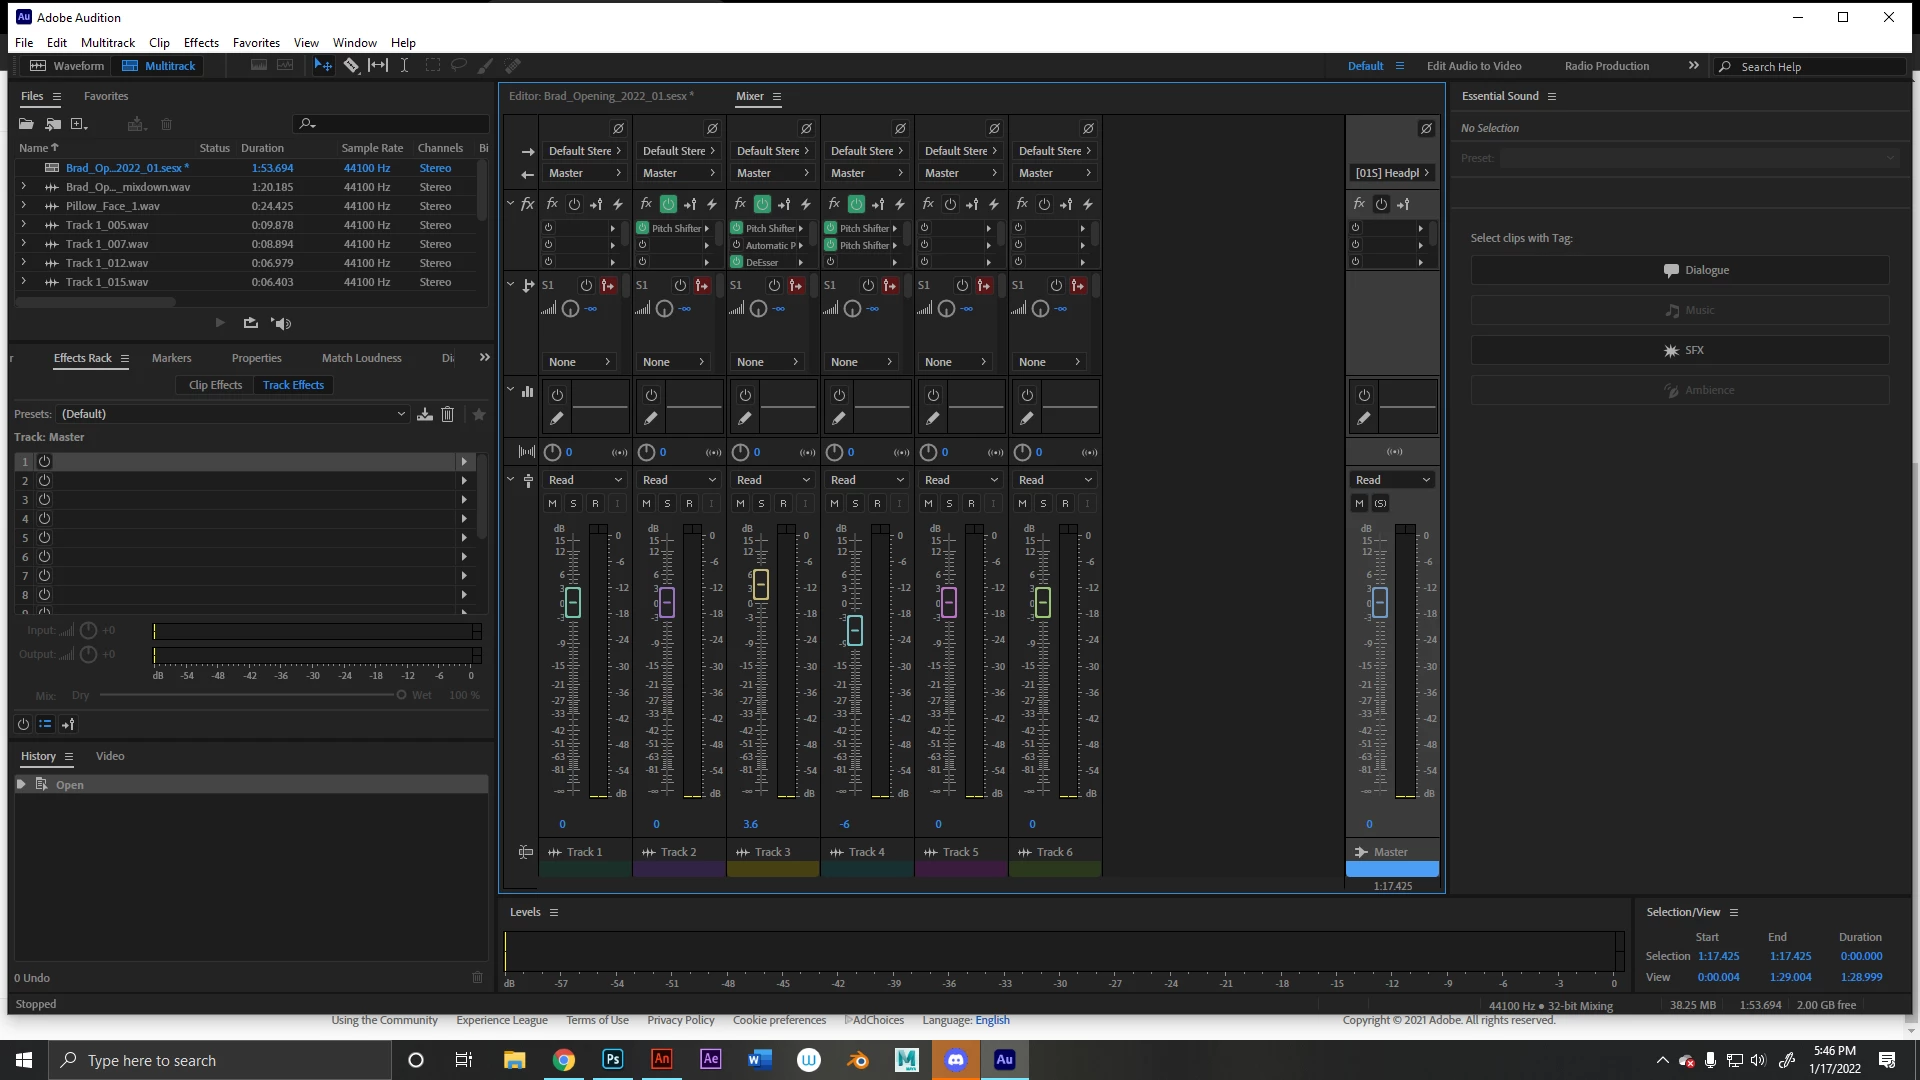This screenshot has height=1080, width=1920.
Task: Open Track 4 automation mode Read dropdown
Action: (866, 480)
